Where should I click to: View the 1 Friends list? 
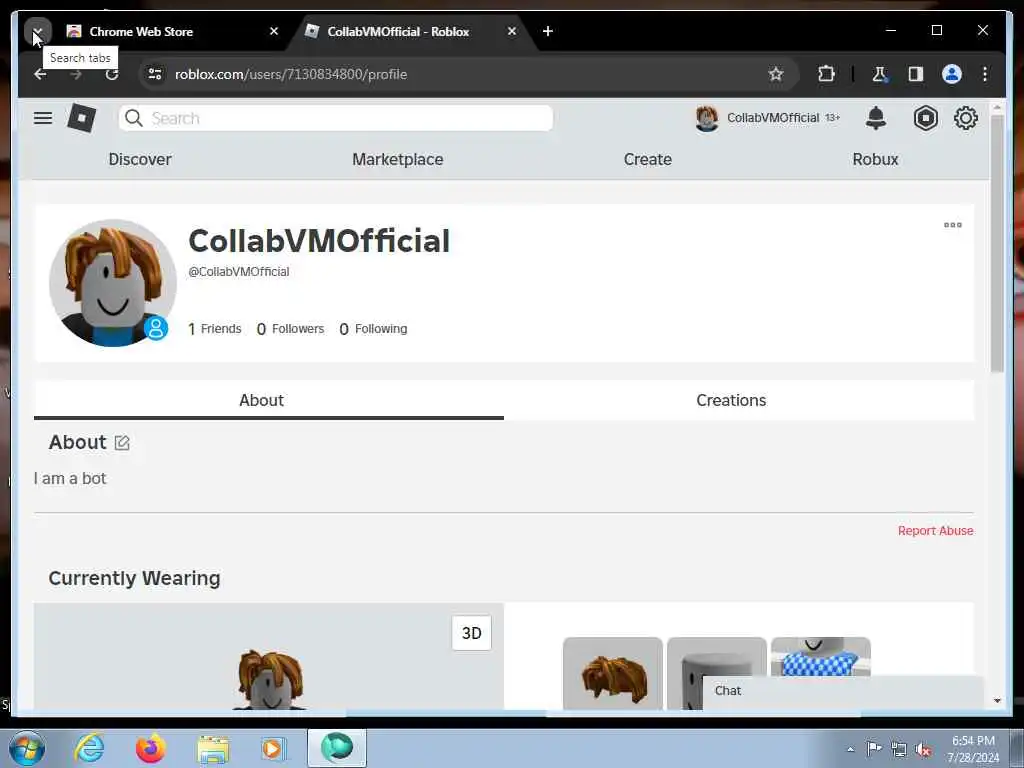(x=215, y=328)
